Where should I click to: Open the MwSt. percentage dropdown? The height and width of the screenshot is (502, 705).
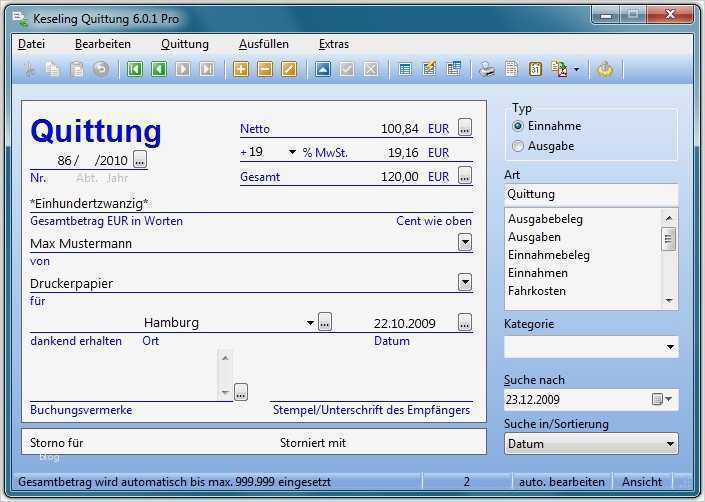(292, 152)
